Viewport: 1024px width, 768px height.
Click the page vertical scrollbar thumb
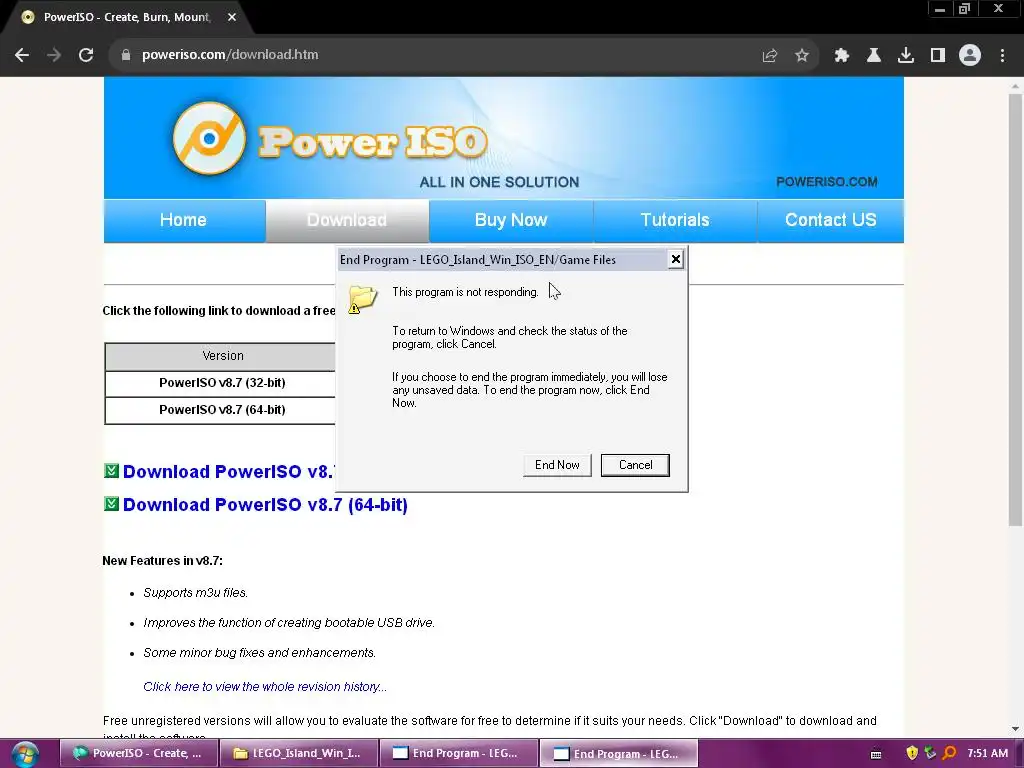(1015, 309)
